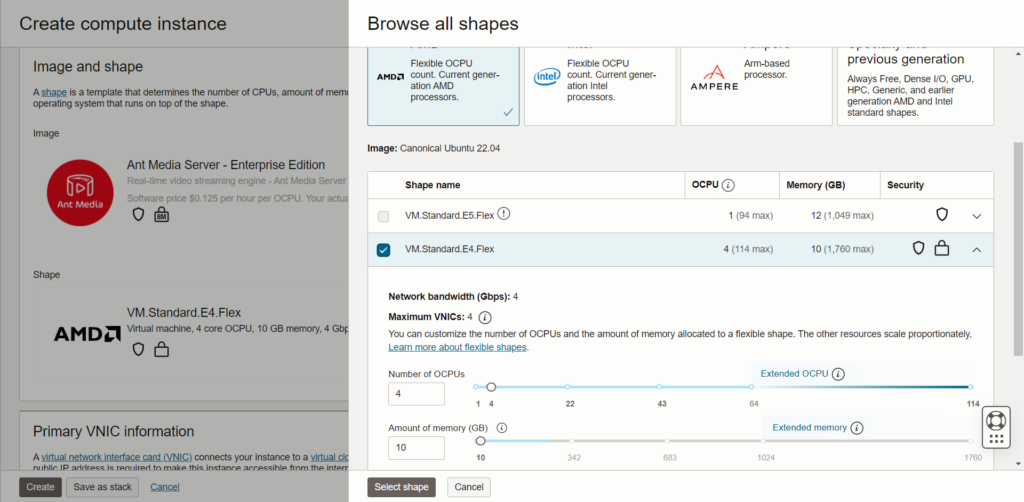
Task: Click the Memory (GB) column header
Action: click(815, 185)
